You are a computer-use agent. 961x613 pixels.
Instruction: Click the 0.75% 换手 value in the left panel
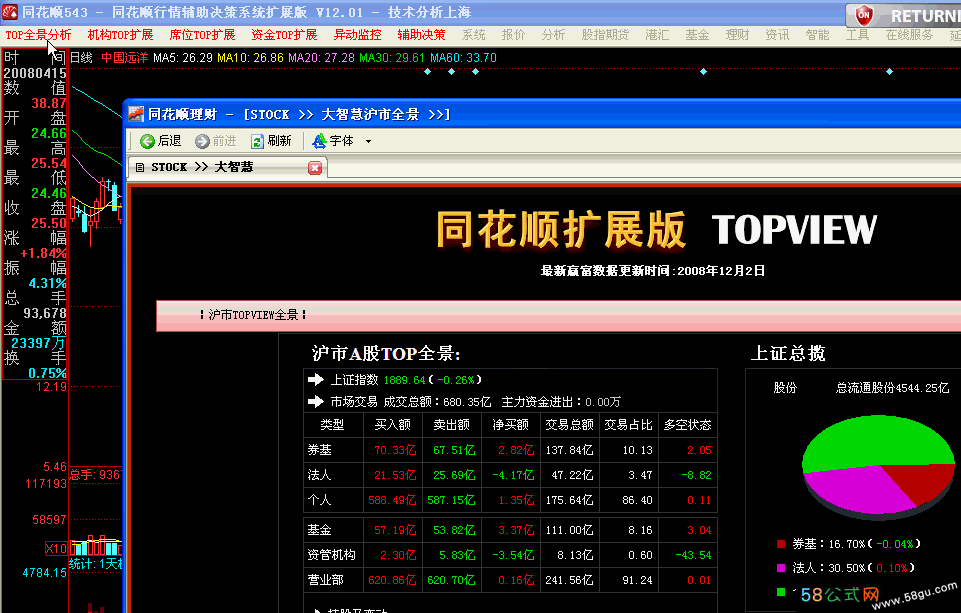[47, 373]
